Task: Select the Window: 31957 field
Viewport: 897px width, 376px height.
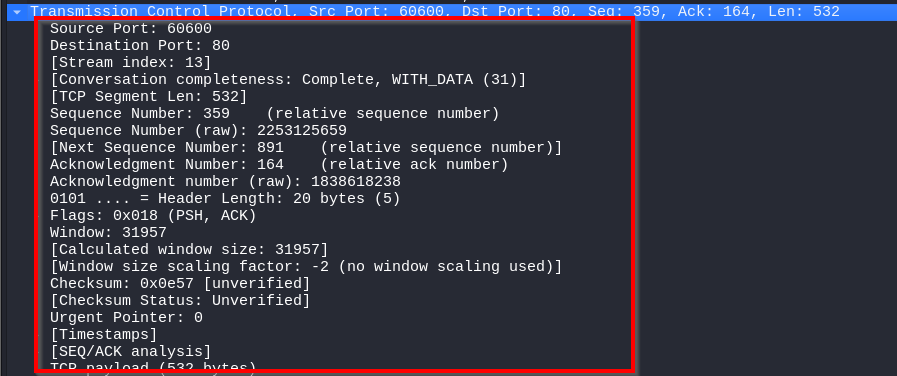Action: click(x=108, y=232)
